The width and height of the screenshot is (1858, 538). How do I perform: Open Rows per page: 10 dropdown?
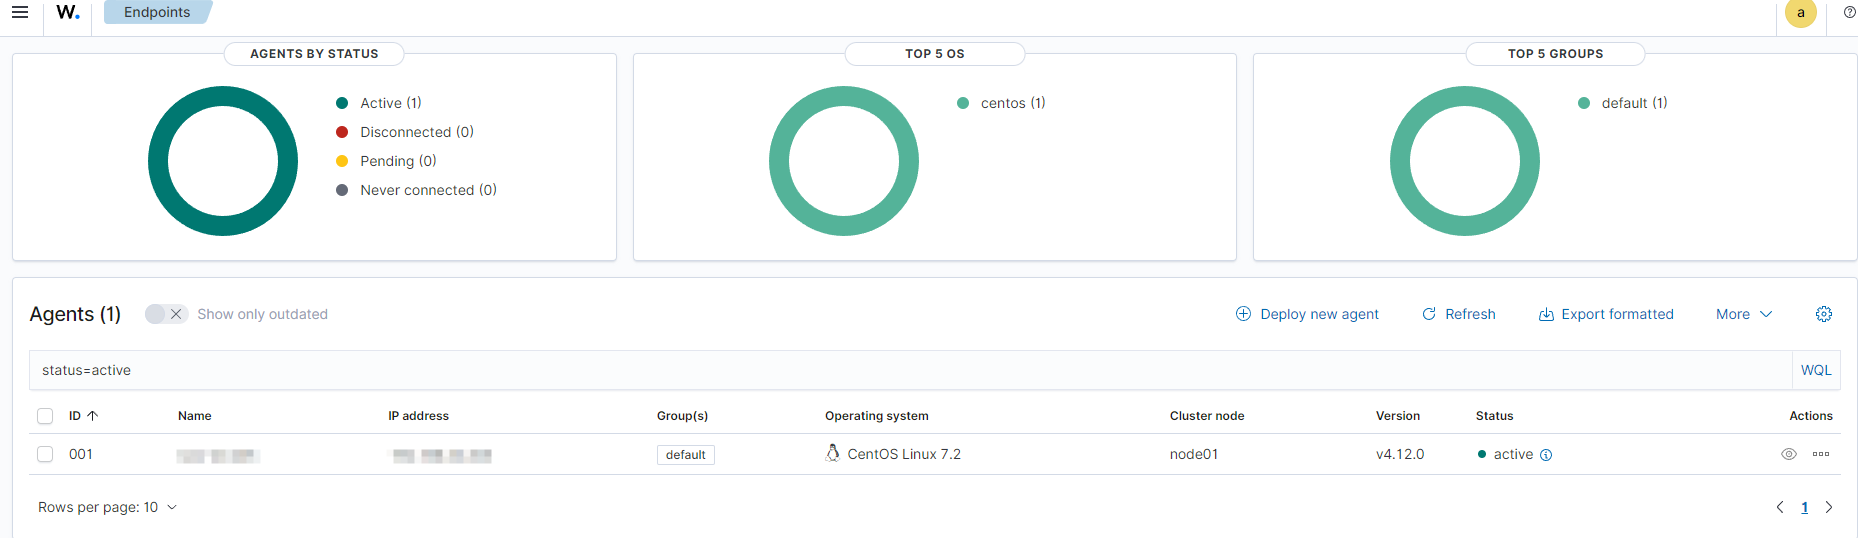(x=108, y=507)
